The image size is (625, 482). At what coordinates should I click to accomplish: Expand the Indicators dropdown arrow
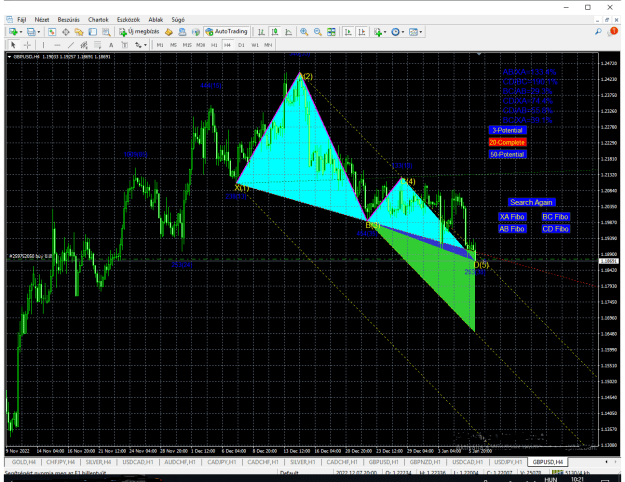click(385, 32)
